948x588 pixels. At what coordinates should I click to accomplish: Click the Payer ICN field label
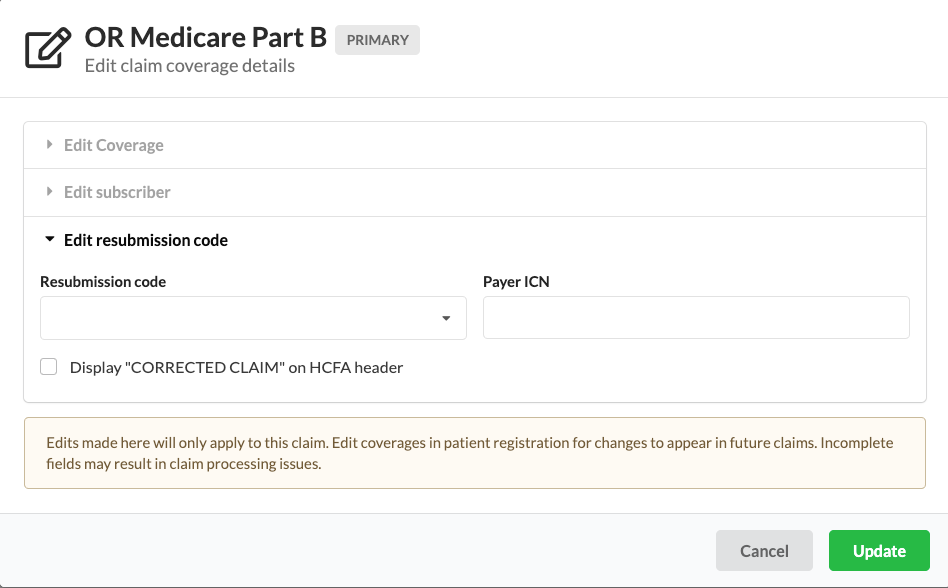pos(516,282)
